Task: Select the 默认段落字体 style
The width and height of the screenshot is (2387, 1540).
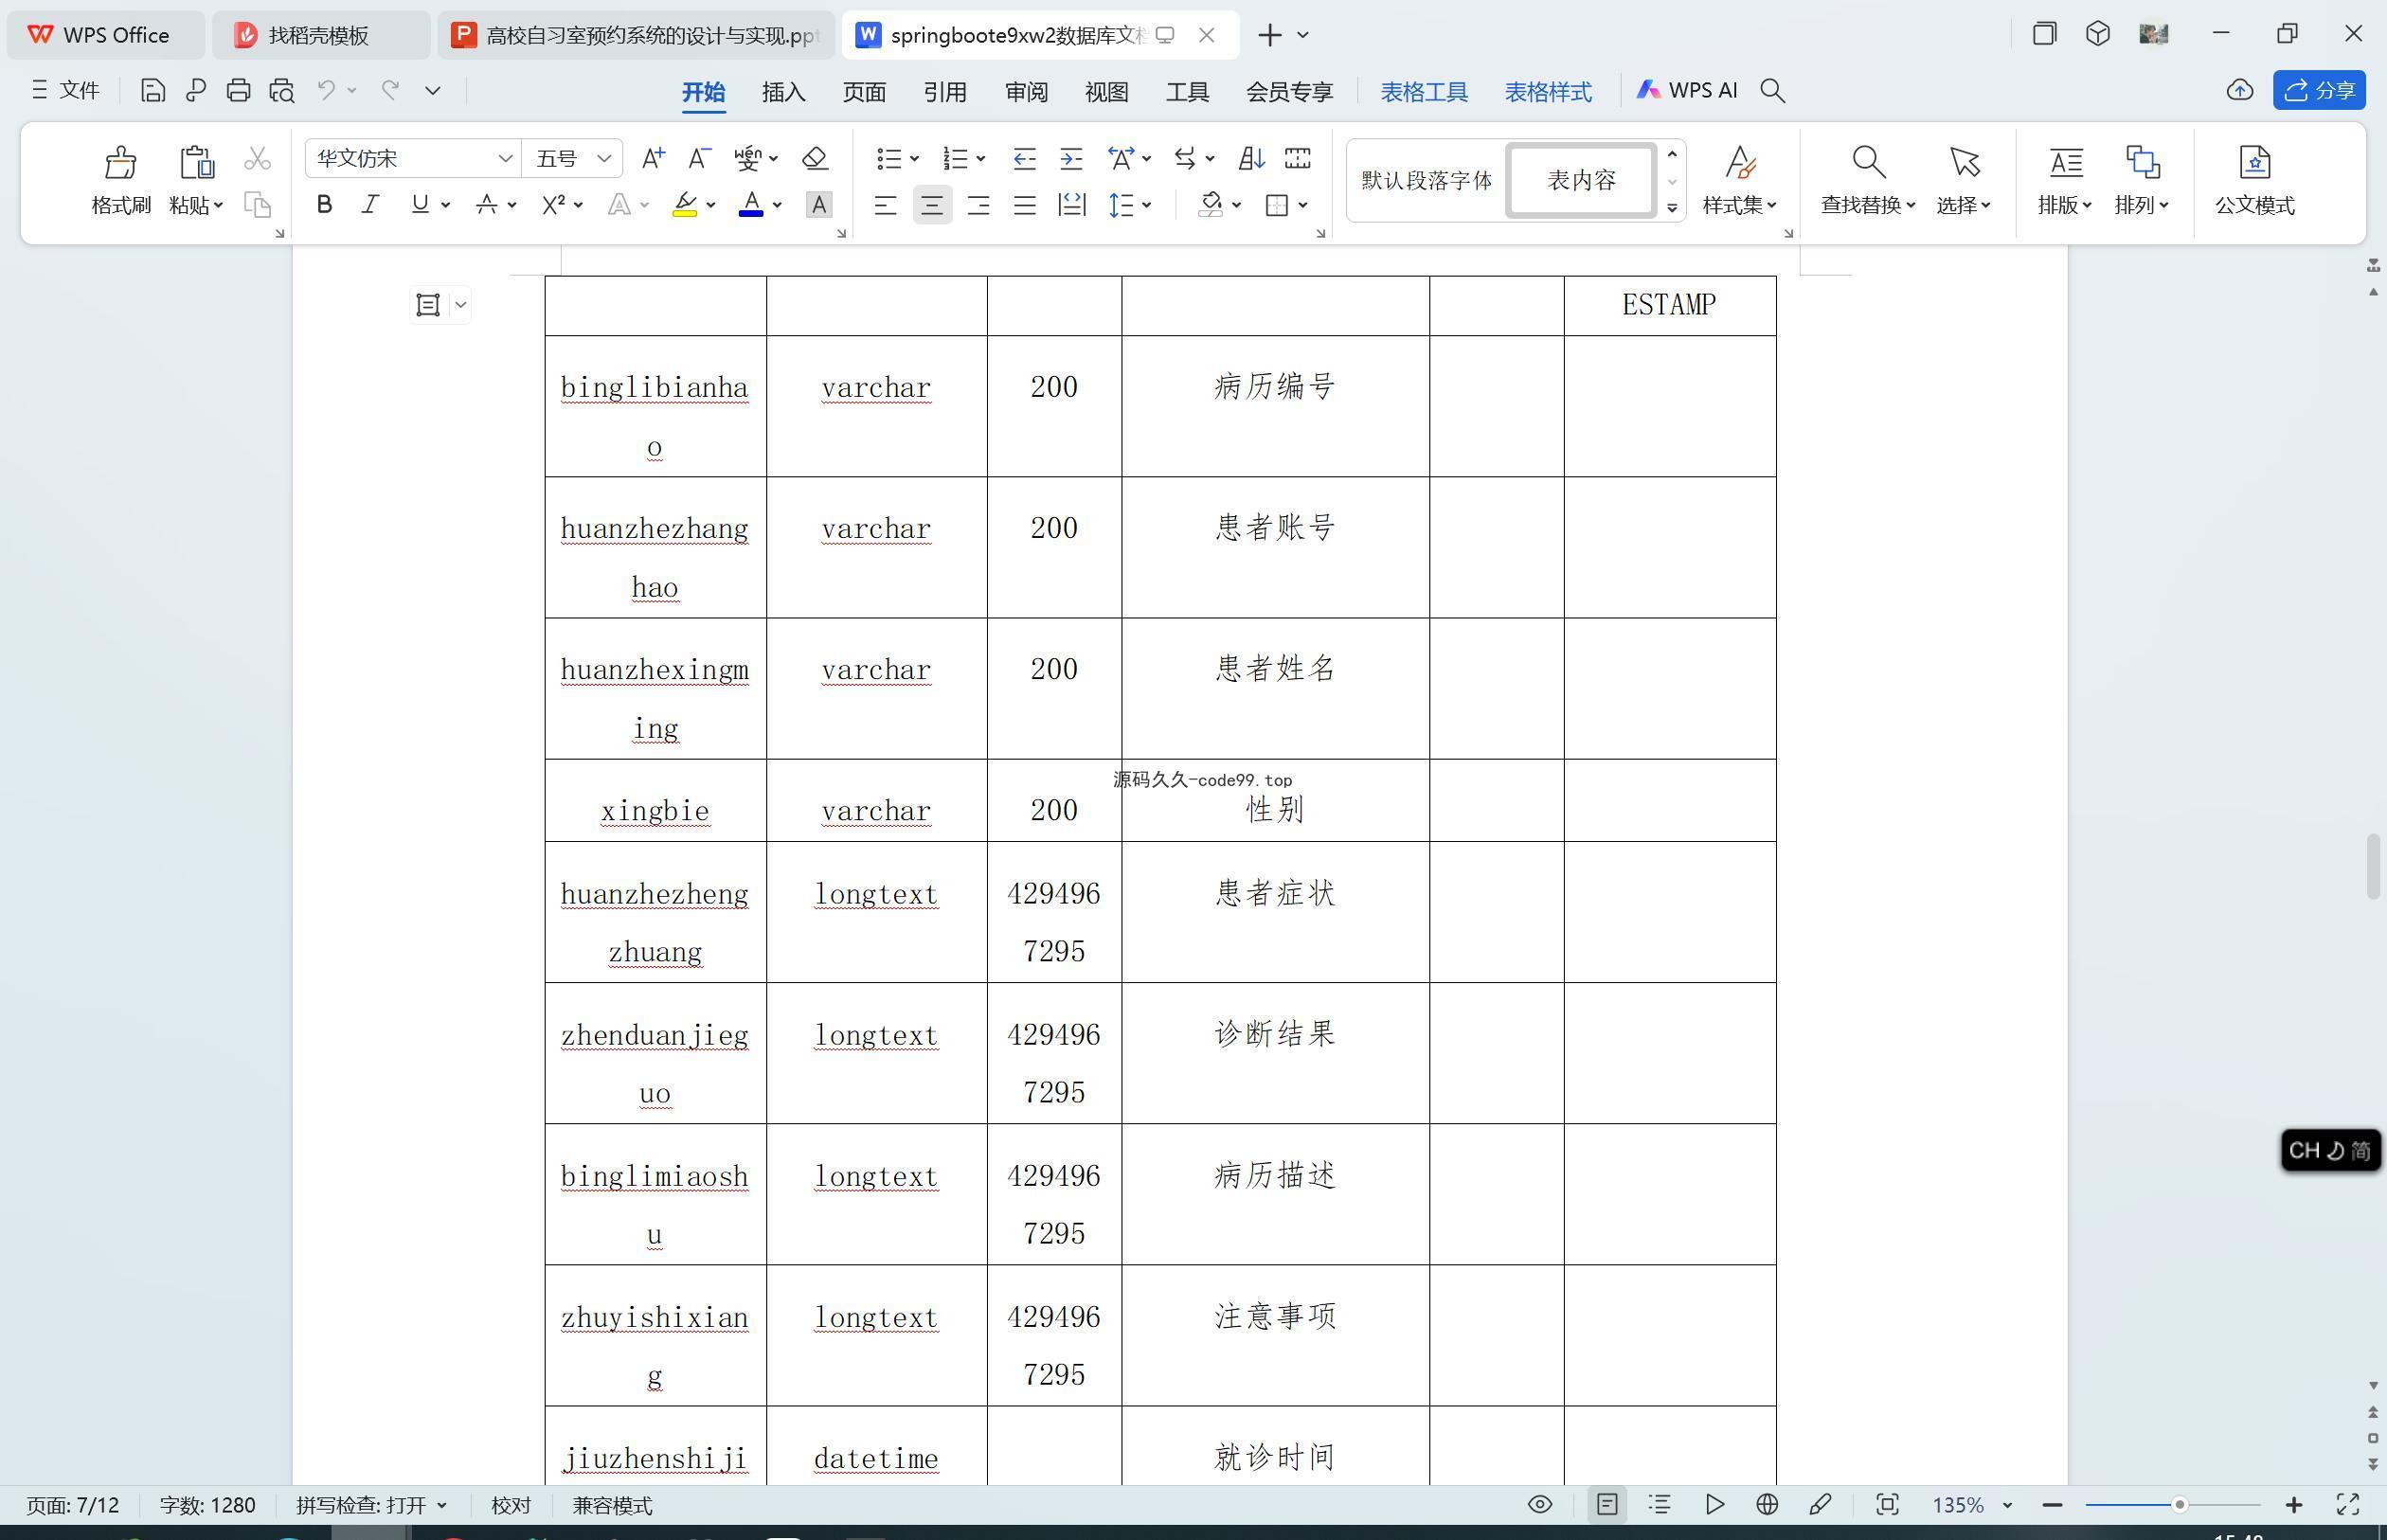Action: (1427, 180)
